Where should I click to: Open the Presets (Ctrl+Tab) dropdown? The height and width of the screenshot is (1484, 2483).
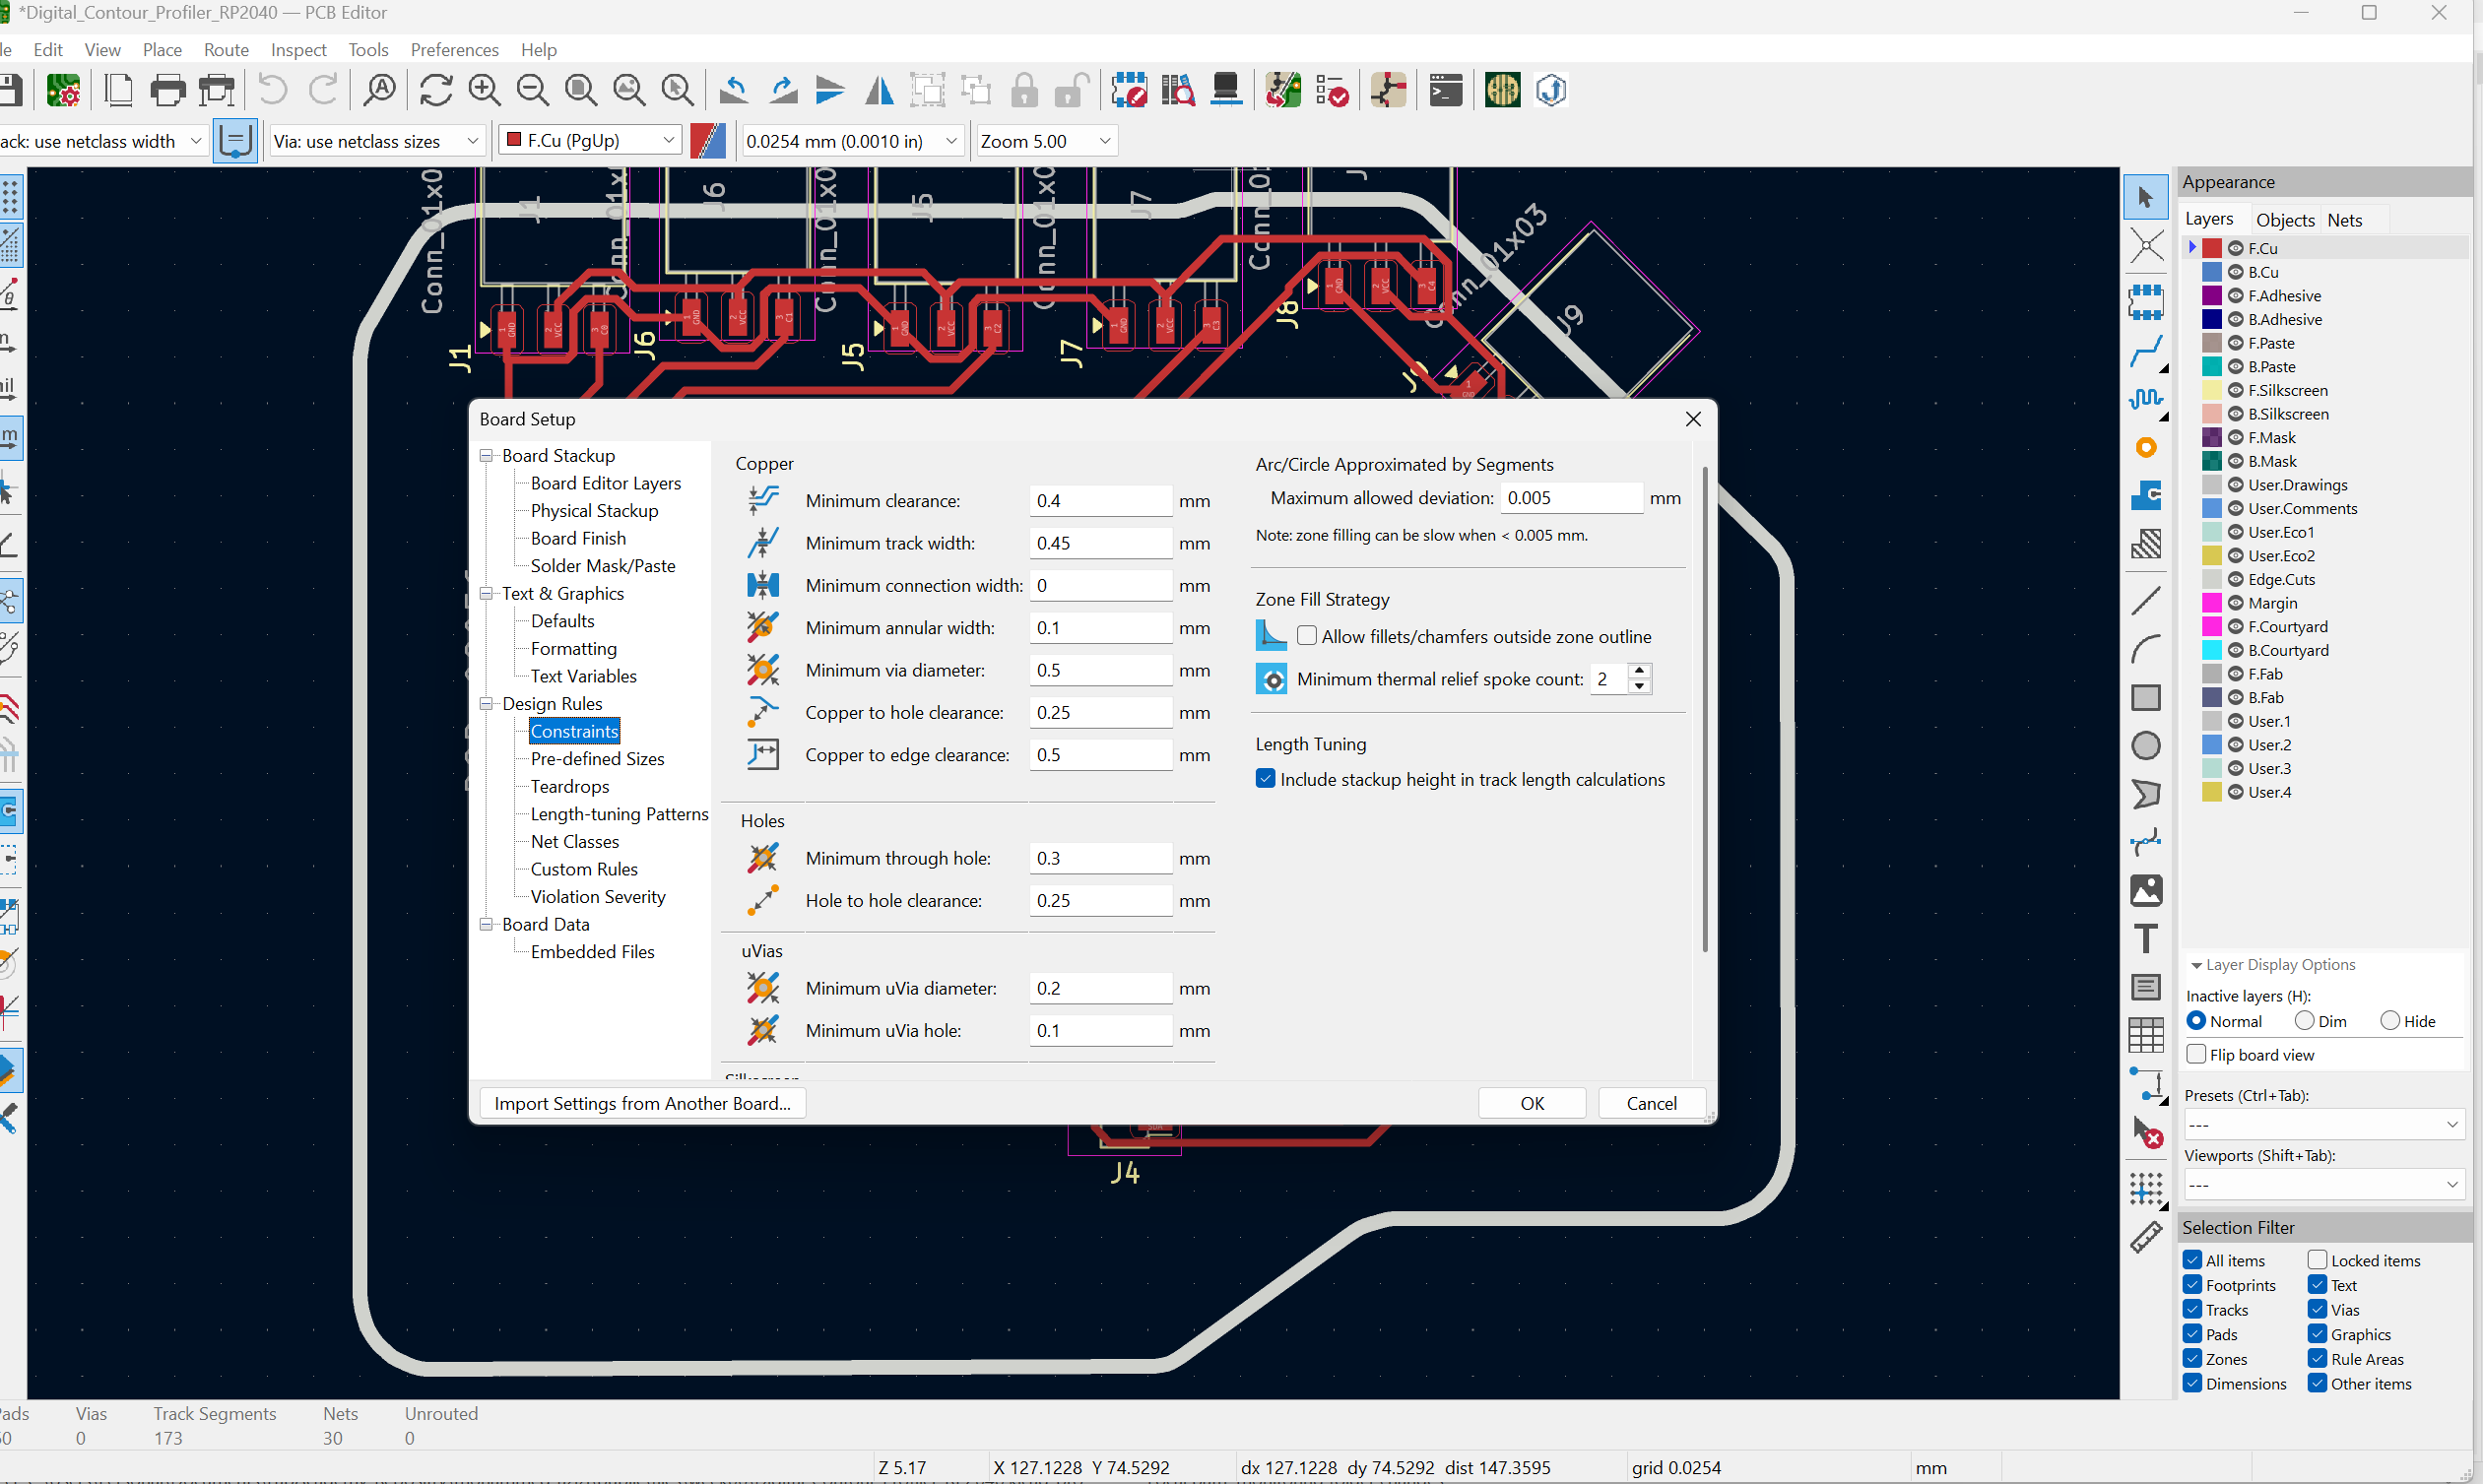coord(2323,1125)
